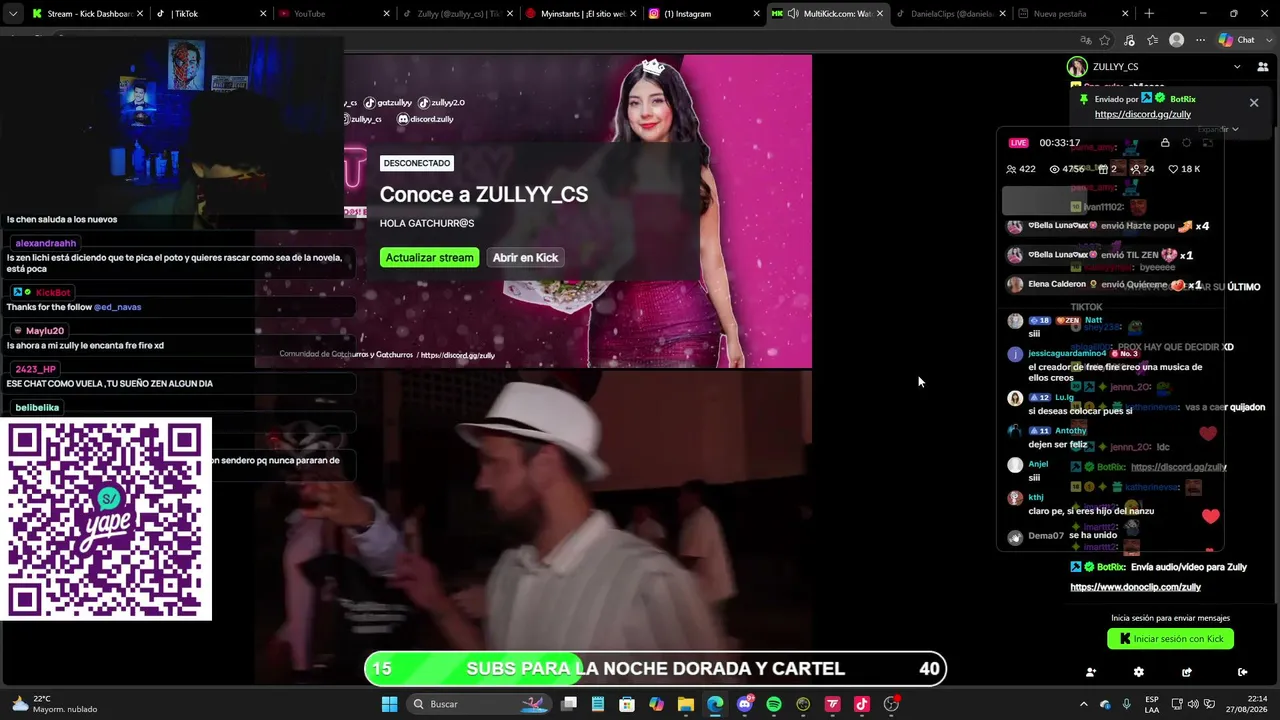Open the chat users list icon beside ZULLYY_CS
The image size is (1280, 720).
pyautogui.click(x=1262, y=67)
